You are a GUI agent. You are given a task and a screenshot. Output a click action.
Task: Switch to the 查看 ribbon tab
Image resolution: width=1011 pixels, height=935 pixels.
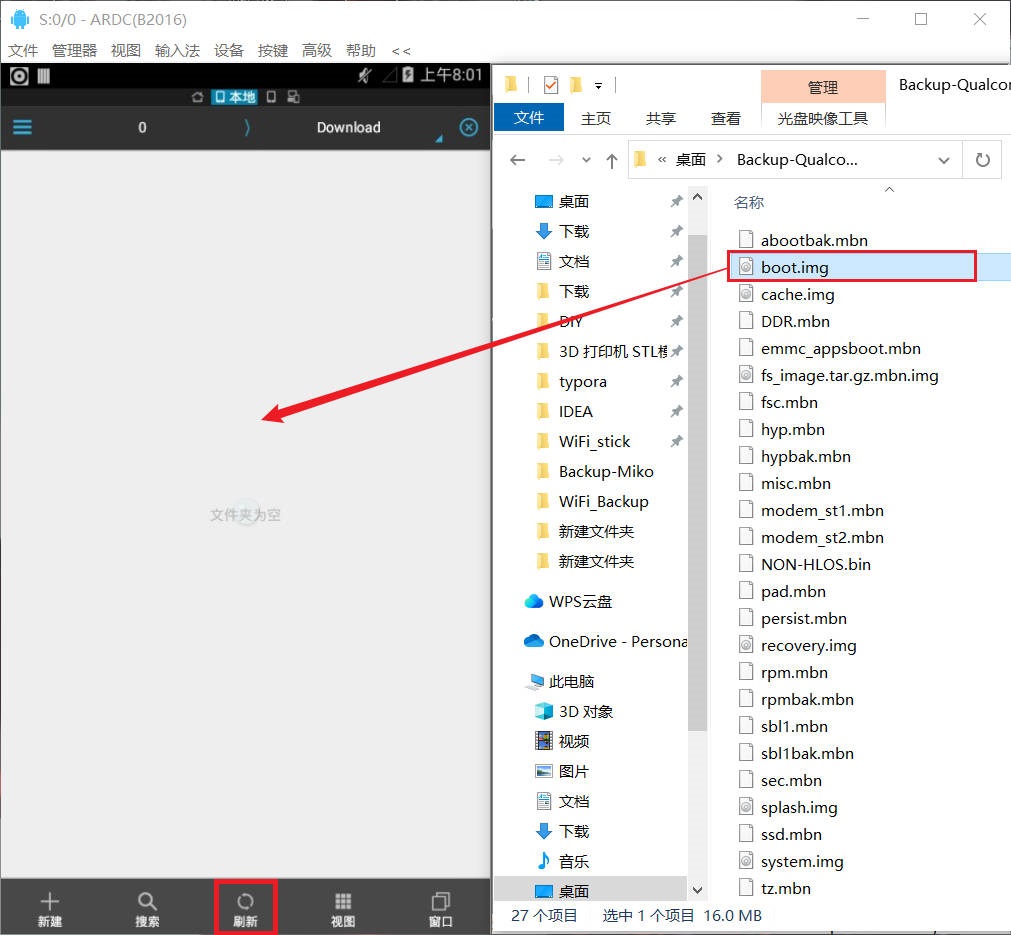pos(725,118)
